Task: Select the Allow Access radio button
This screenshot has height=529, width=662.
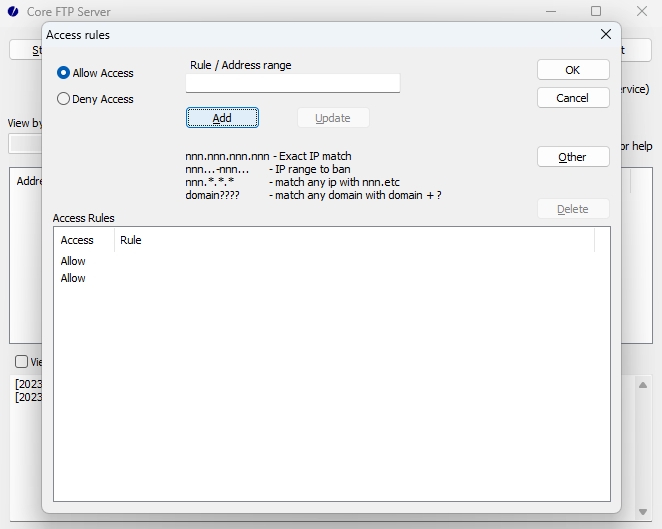Action: 64,73
